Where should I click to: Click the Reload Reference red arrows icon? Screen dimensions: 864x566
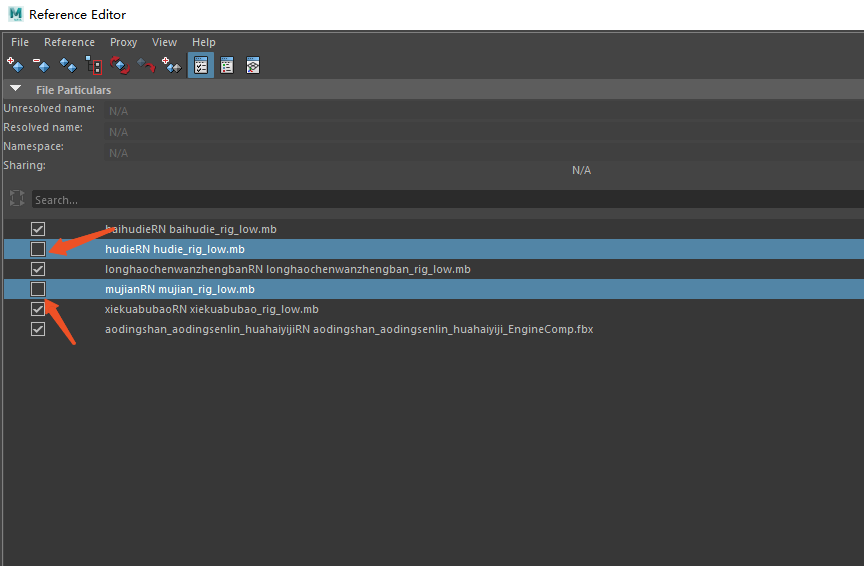(x=120, y=65)
